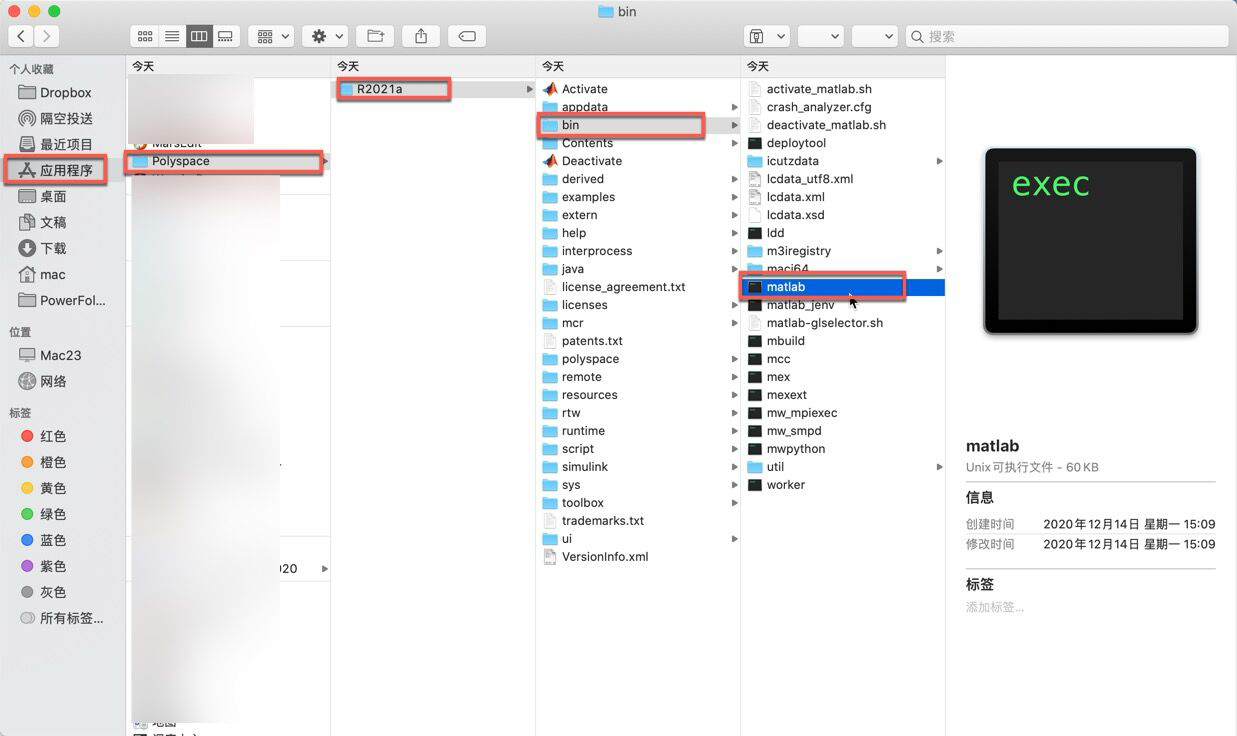Image resolution: width=1237 pixels, height=736 pixels.
Task: Expand the toolbox folder chevron
Action: pyautogui.click(x=735, y=503)
